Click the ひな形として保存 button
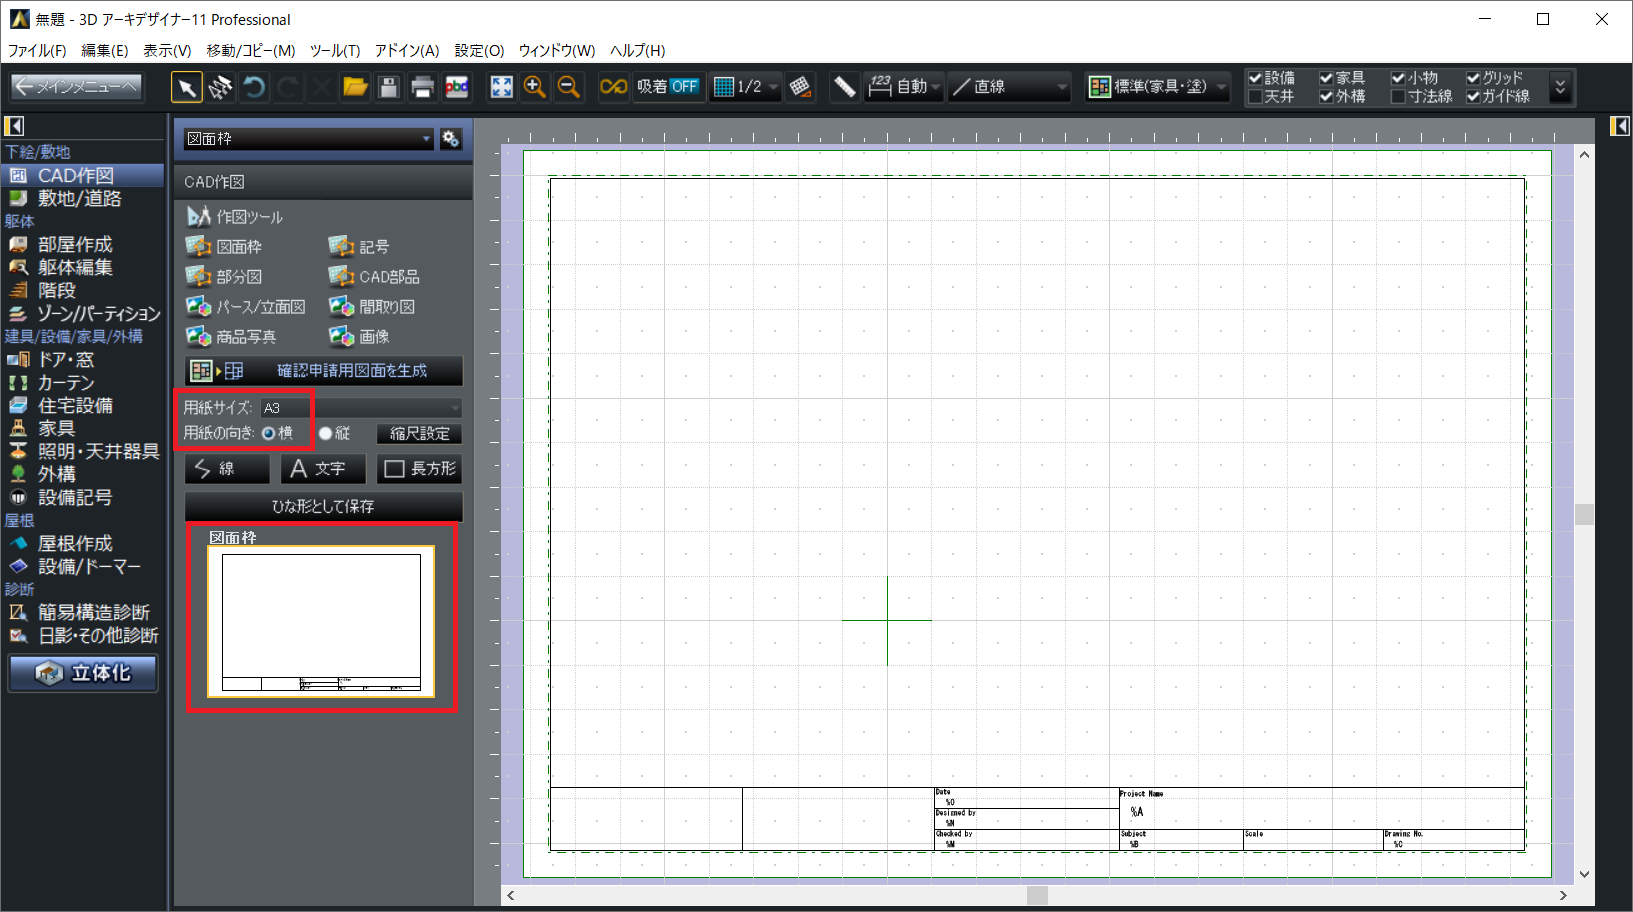The image size is (1633, 912). click(x=323, y=506)
